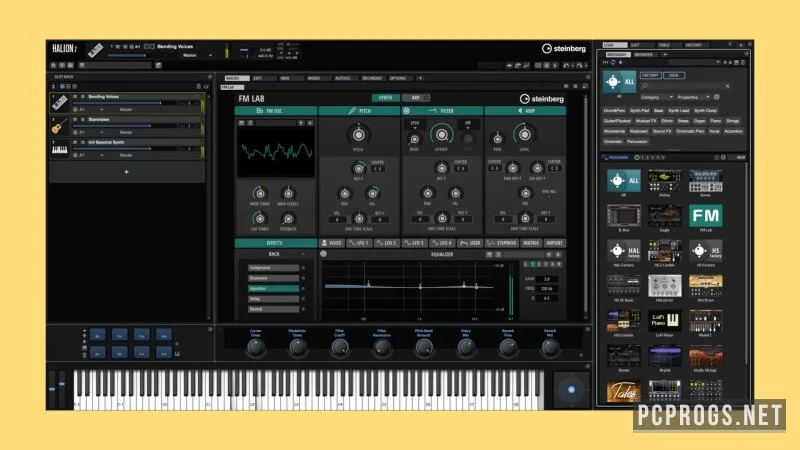Toggle the FILTER section power button
800x450 pixels.
tap(407, 111)
